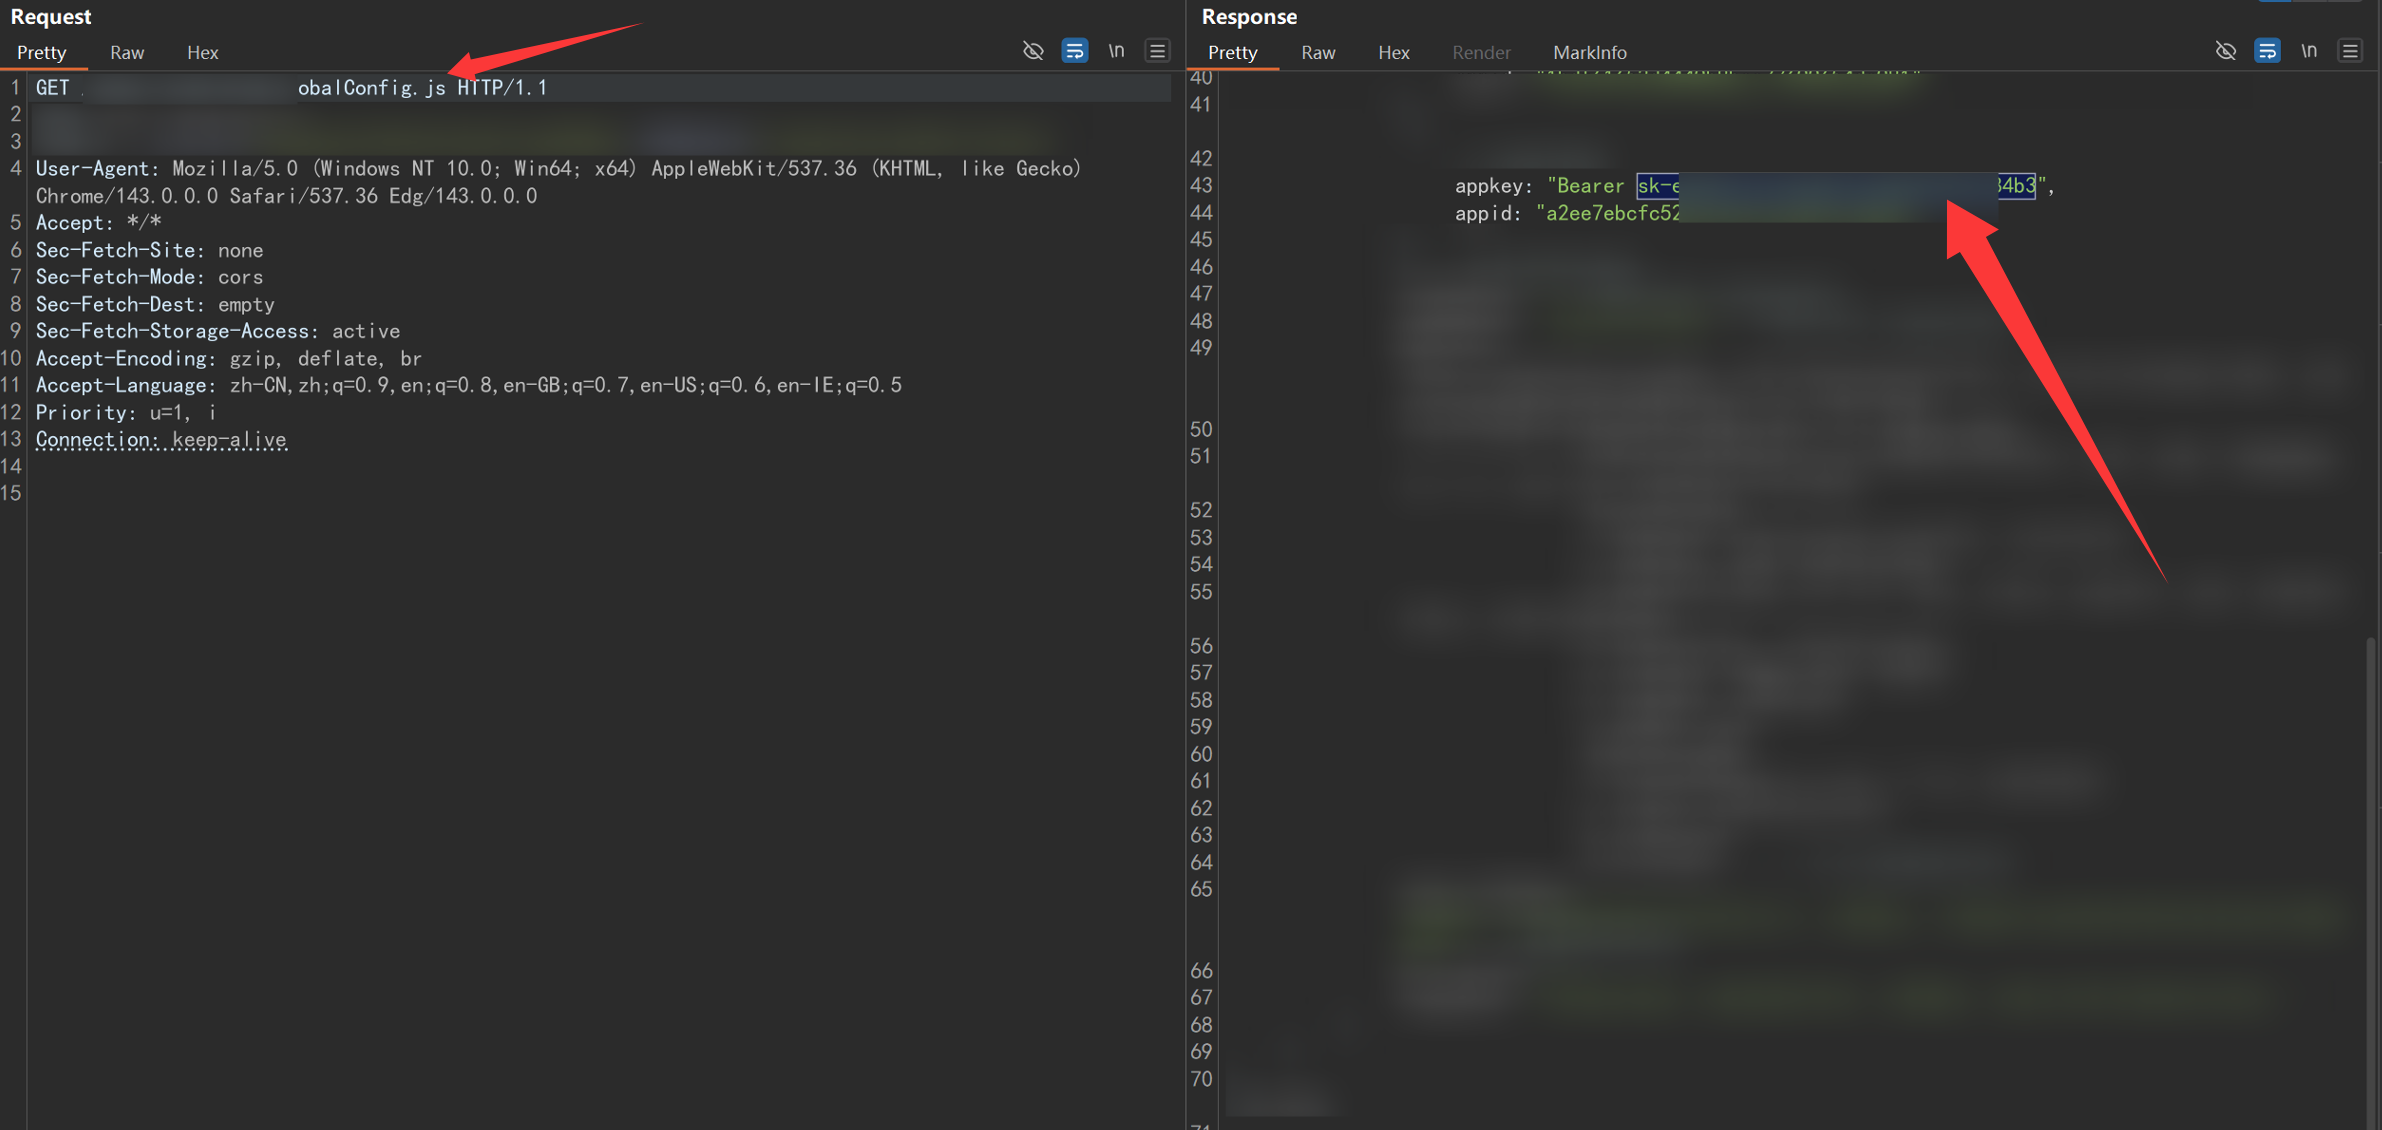Click the highlighted sk- appkey token text
The image size is (2382, 1130).
pos(1658,186)
